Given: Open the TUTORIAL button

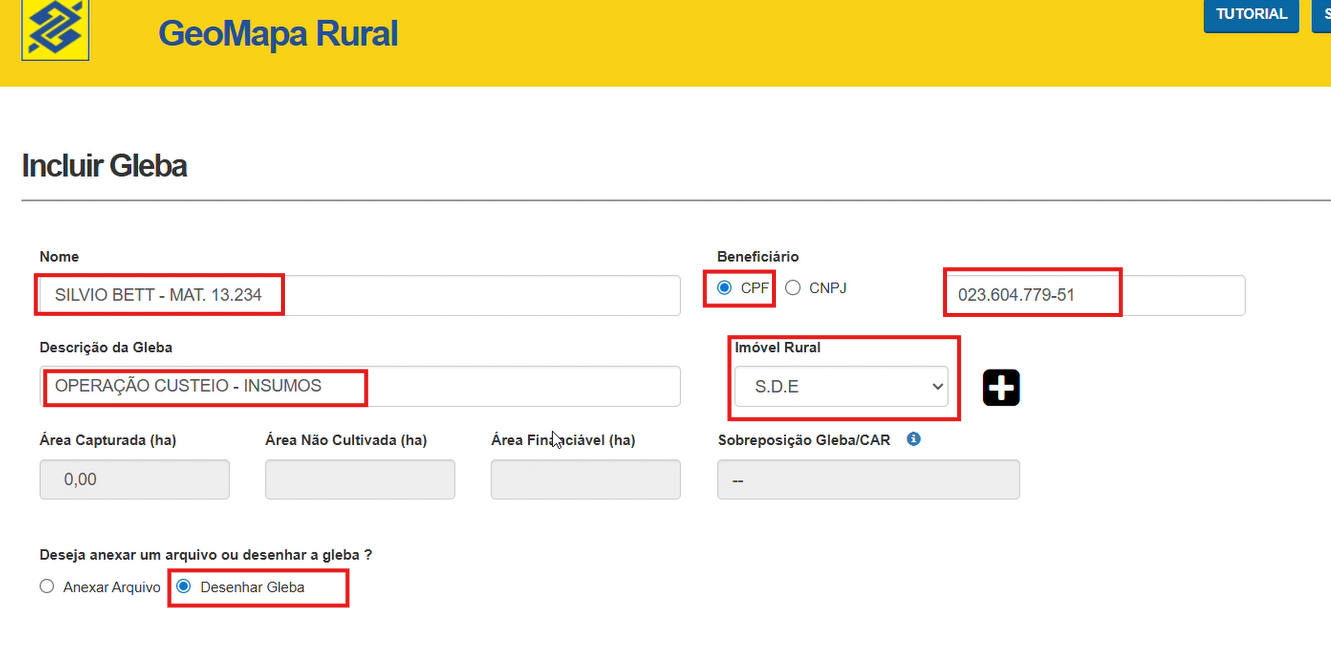Looking at the screenshot, I should tap(1250, 15).
